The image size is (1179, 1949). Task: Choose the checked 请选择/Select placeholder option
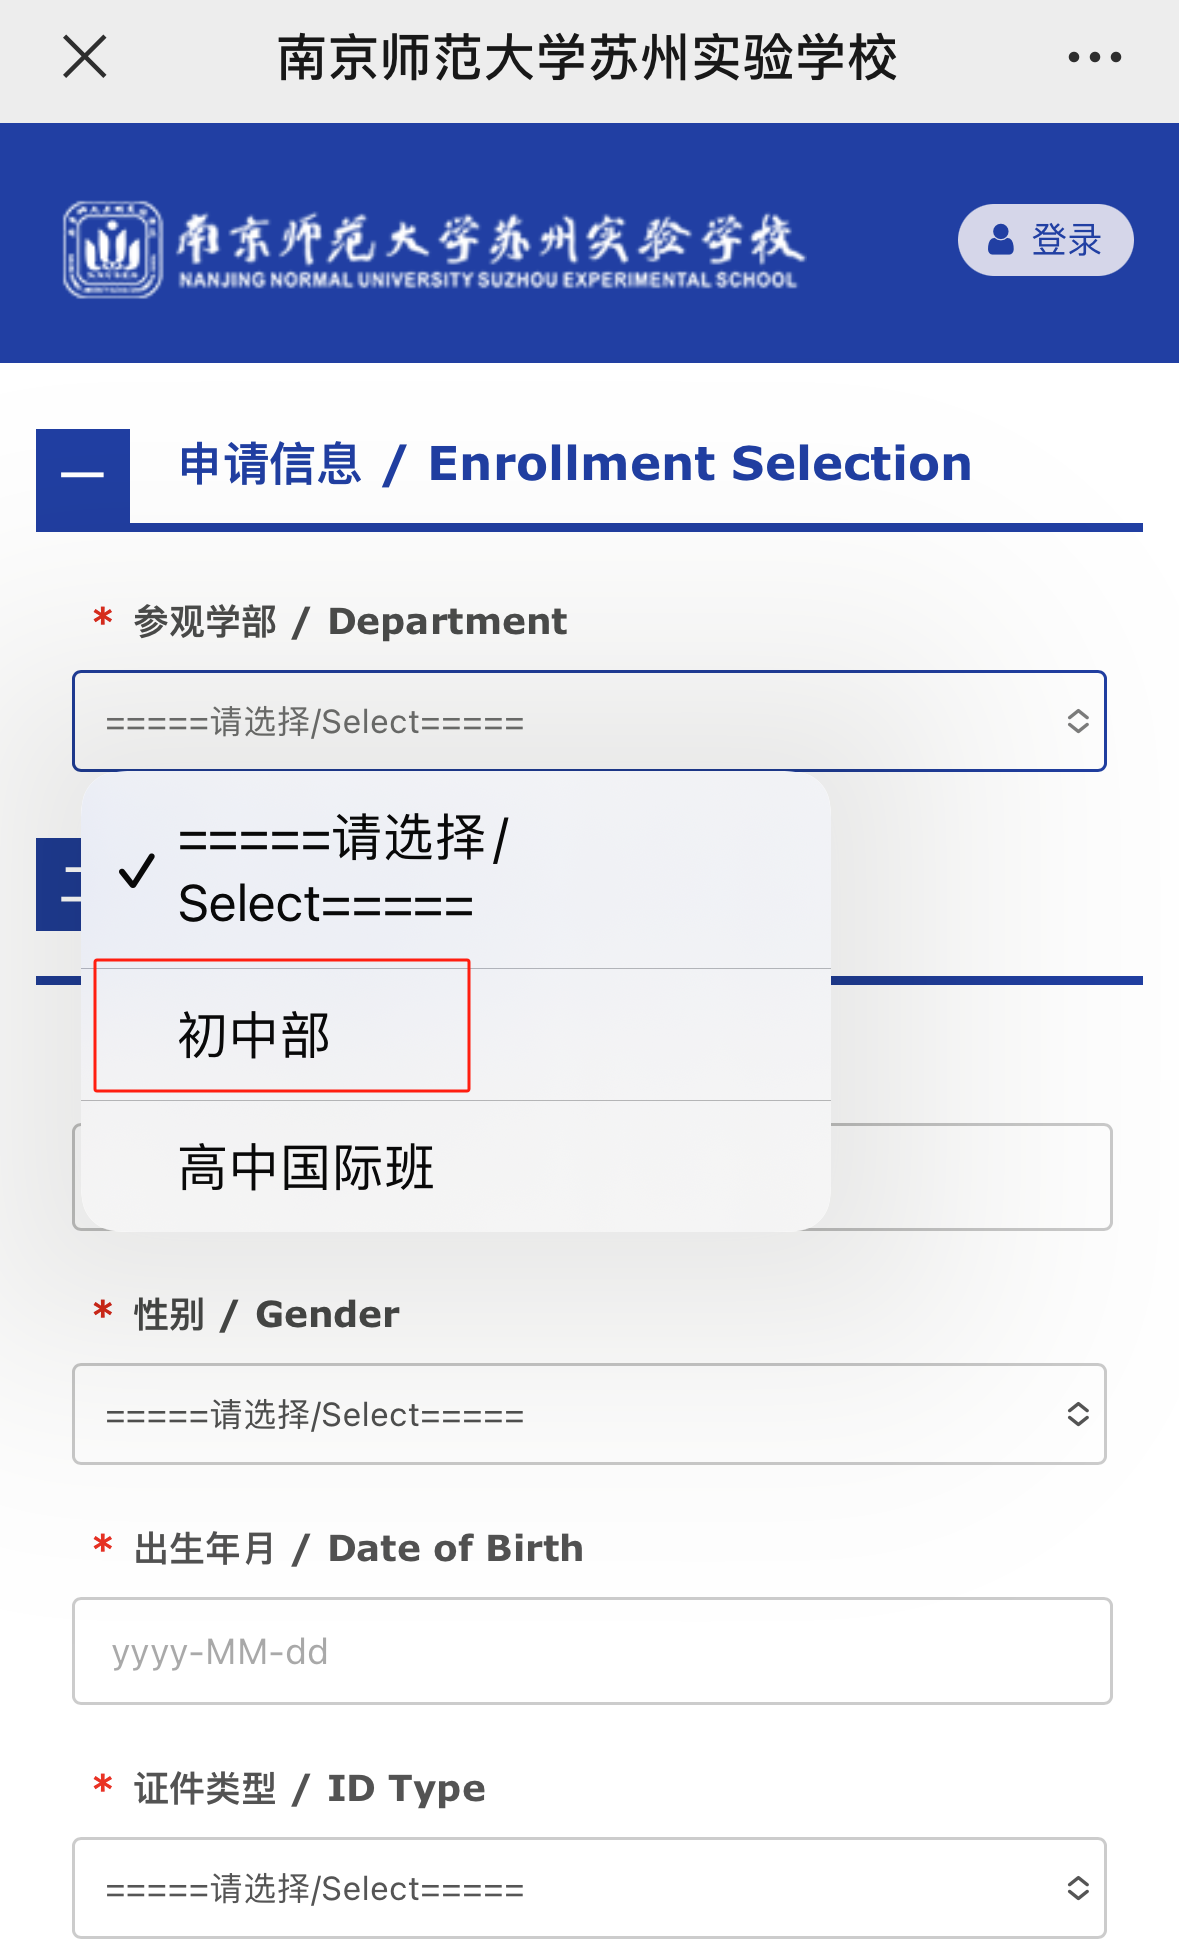(340, 870)
